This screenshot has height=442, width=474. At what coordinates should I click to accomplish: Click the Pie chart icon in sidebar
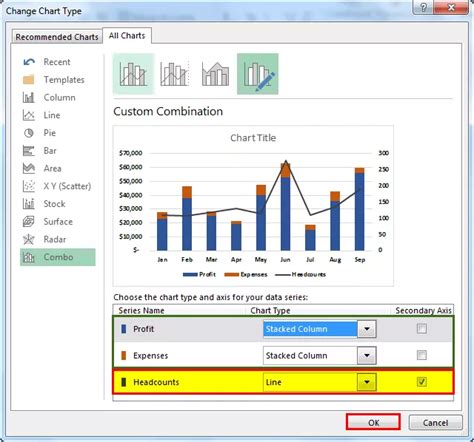[29, 133]
